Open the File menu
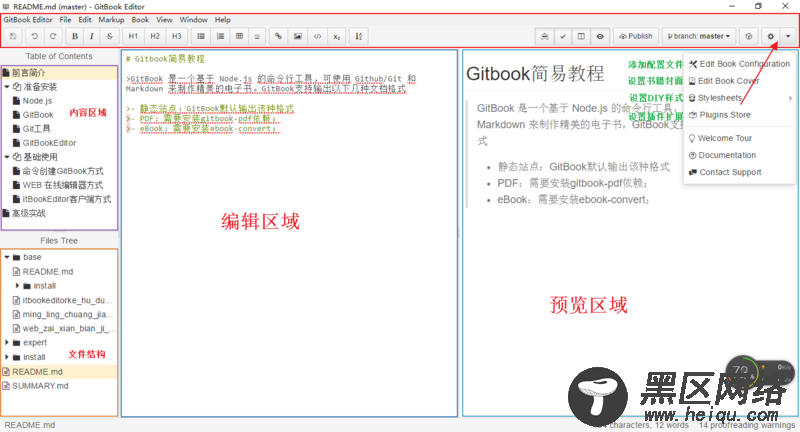Screen dimensions: 800x432 (65, 19)
